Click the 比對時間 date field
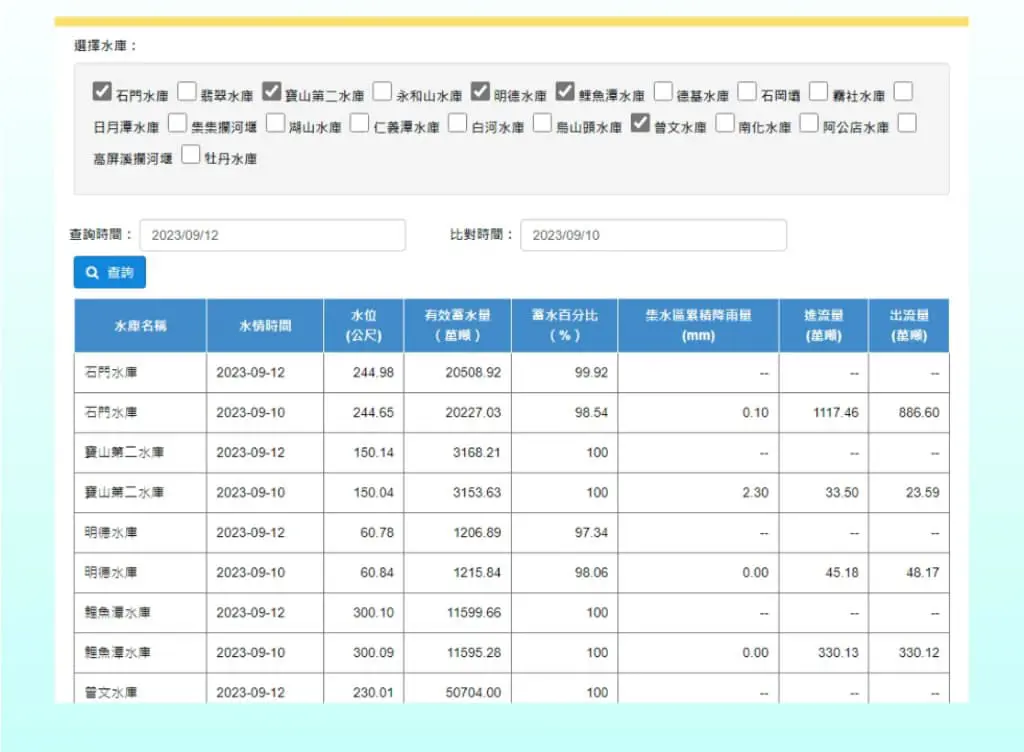This screenshot has height=752, width=1024. coord(653,235)
